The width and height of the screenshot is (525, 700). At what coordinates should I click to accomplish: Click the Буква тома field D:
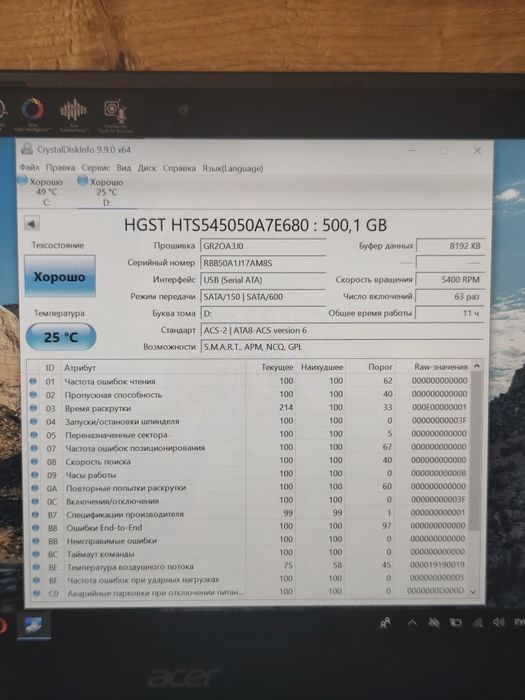(263, 313)
